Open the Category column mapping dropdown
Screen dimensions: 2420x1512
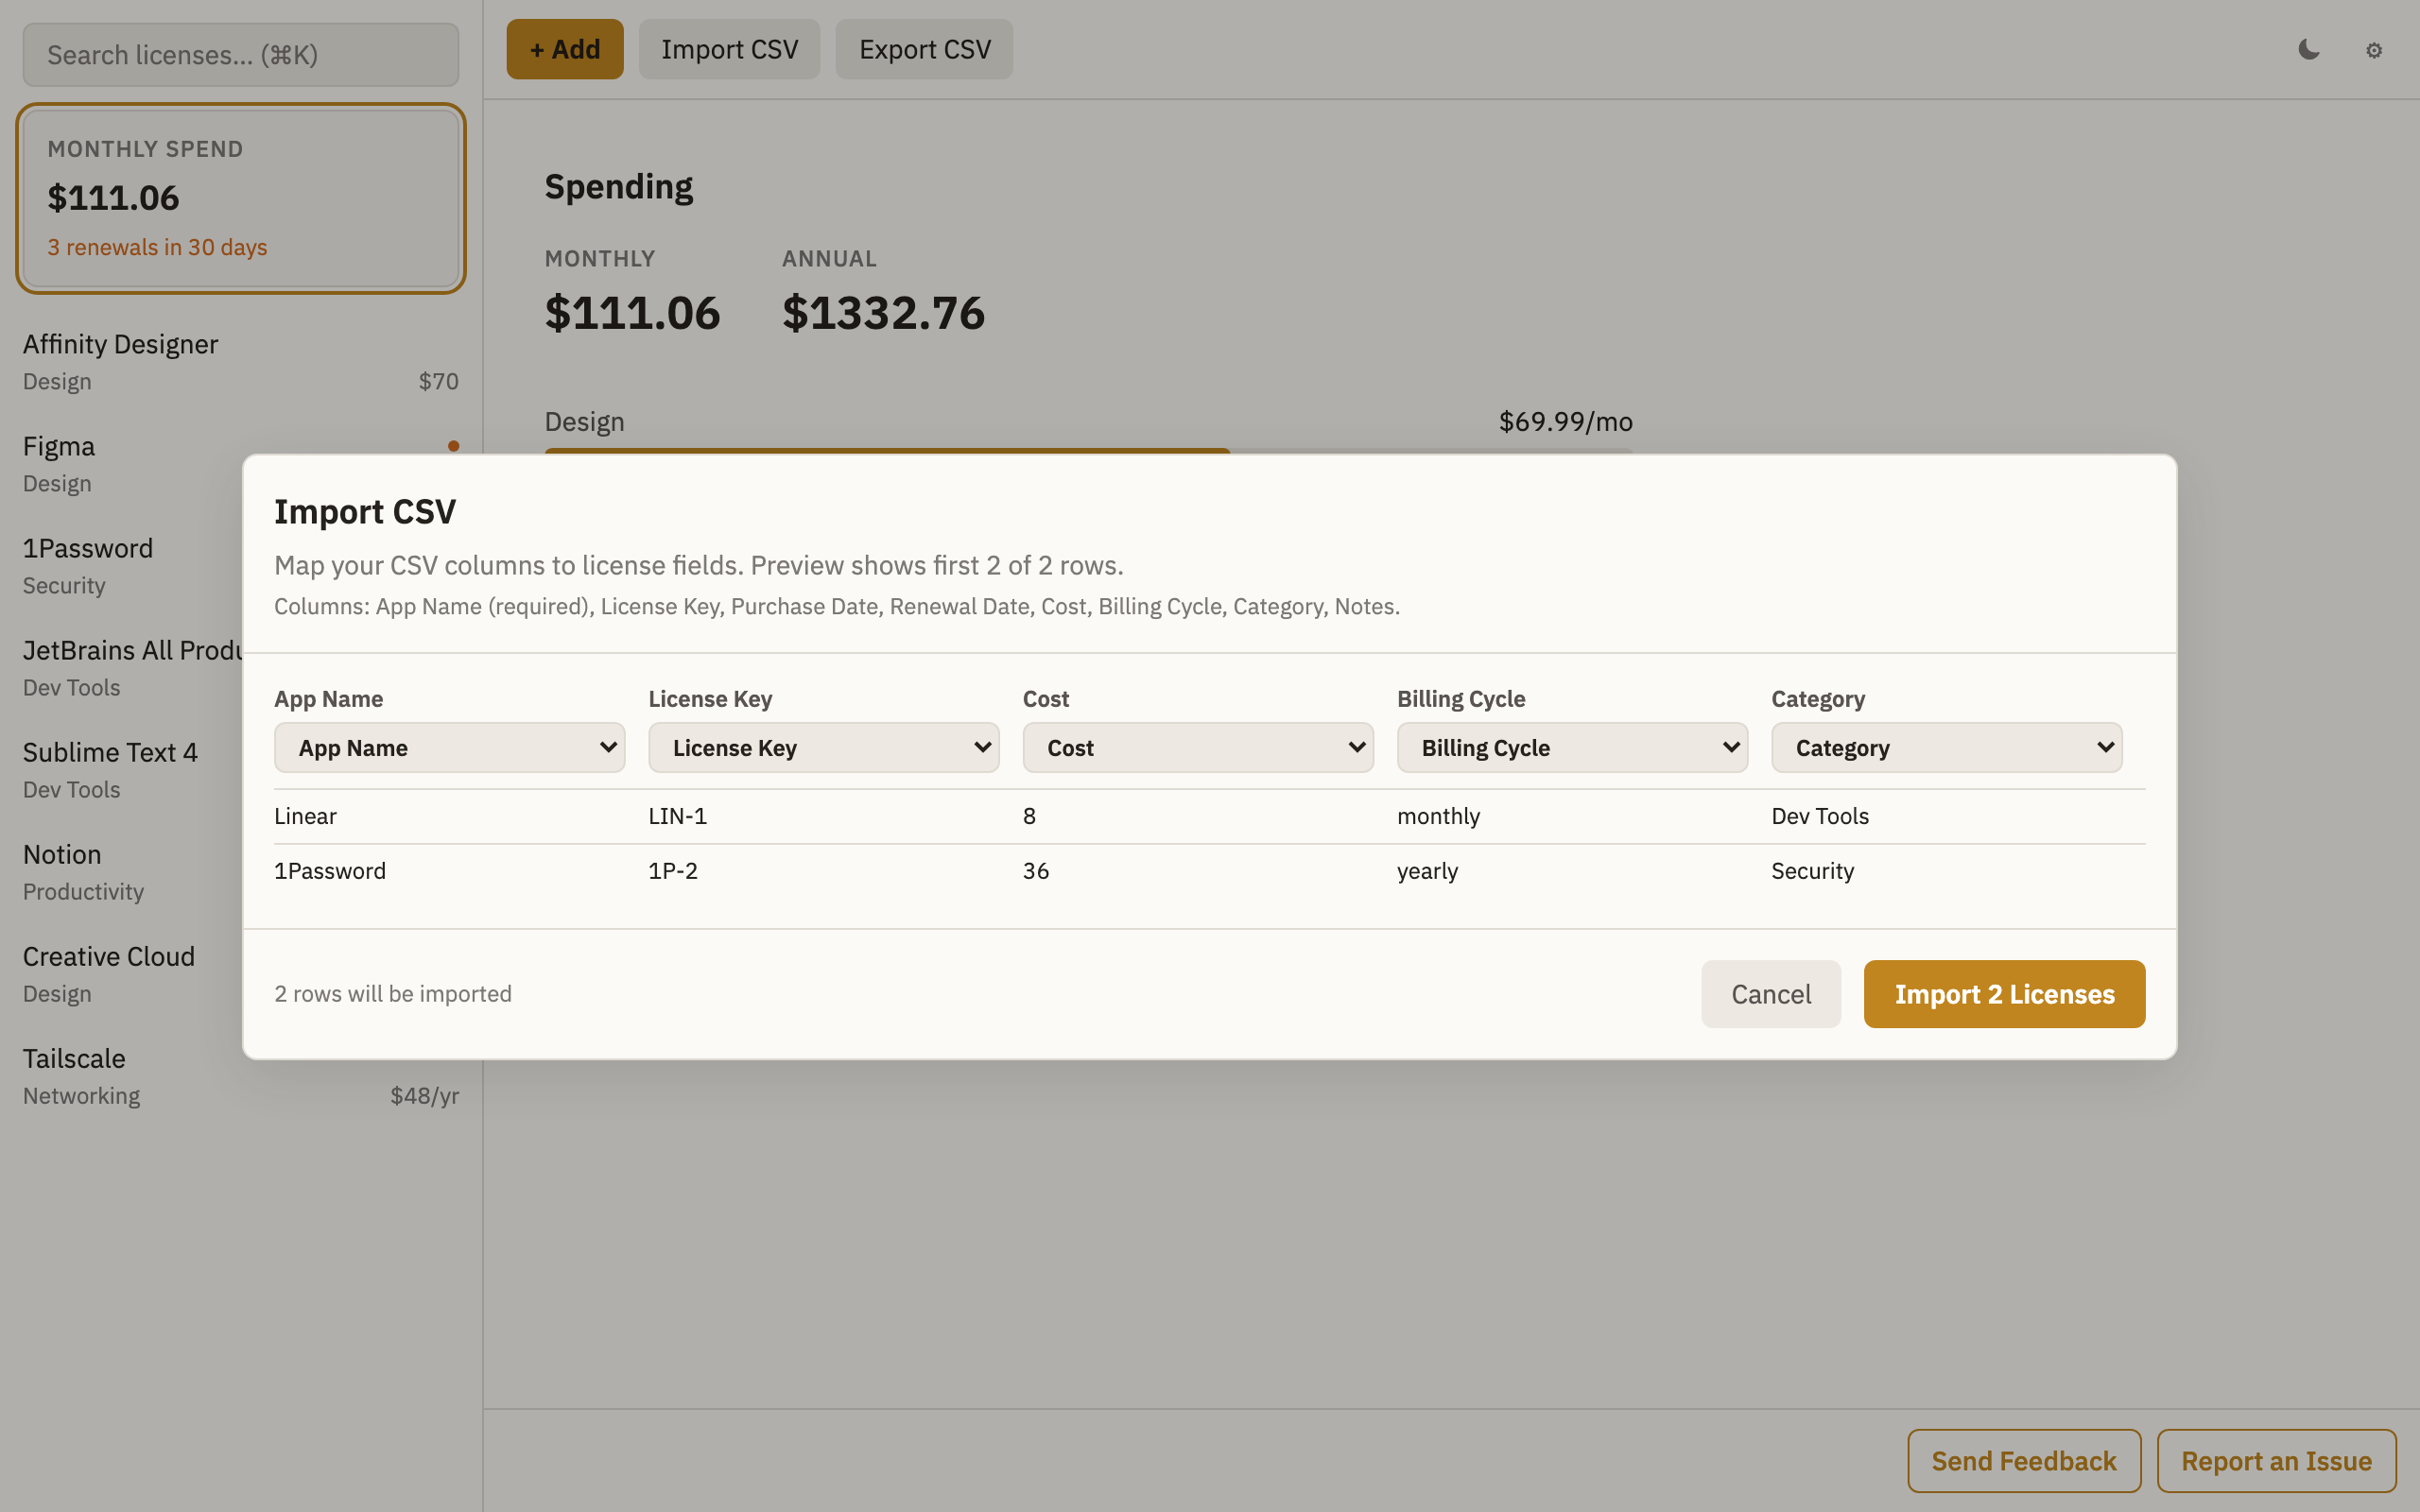click(x=1947, y=748)
